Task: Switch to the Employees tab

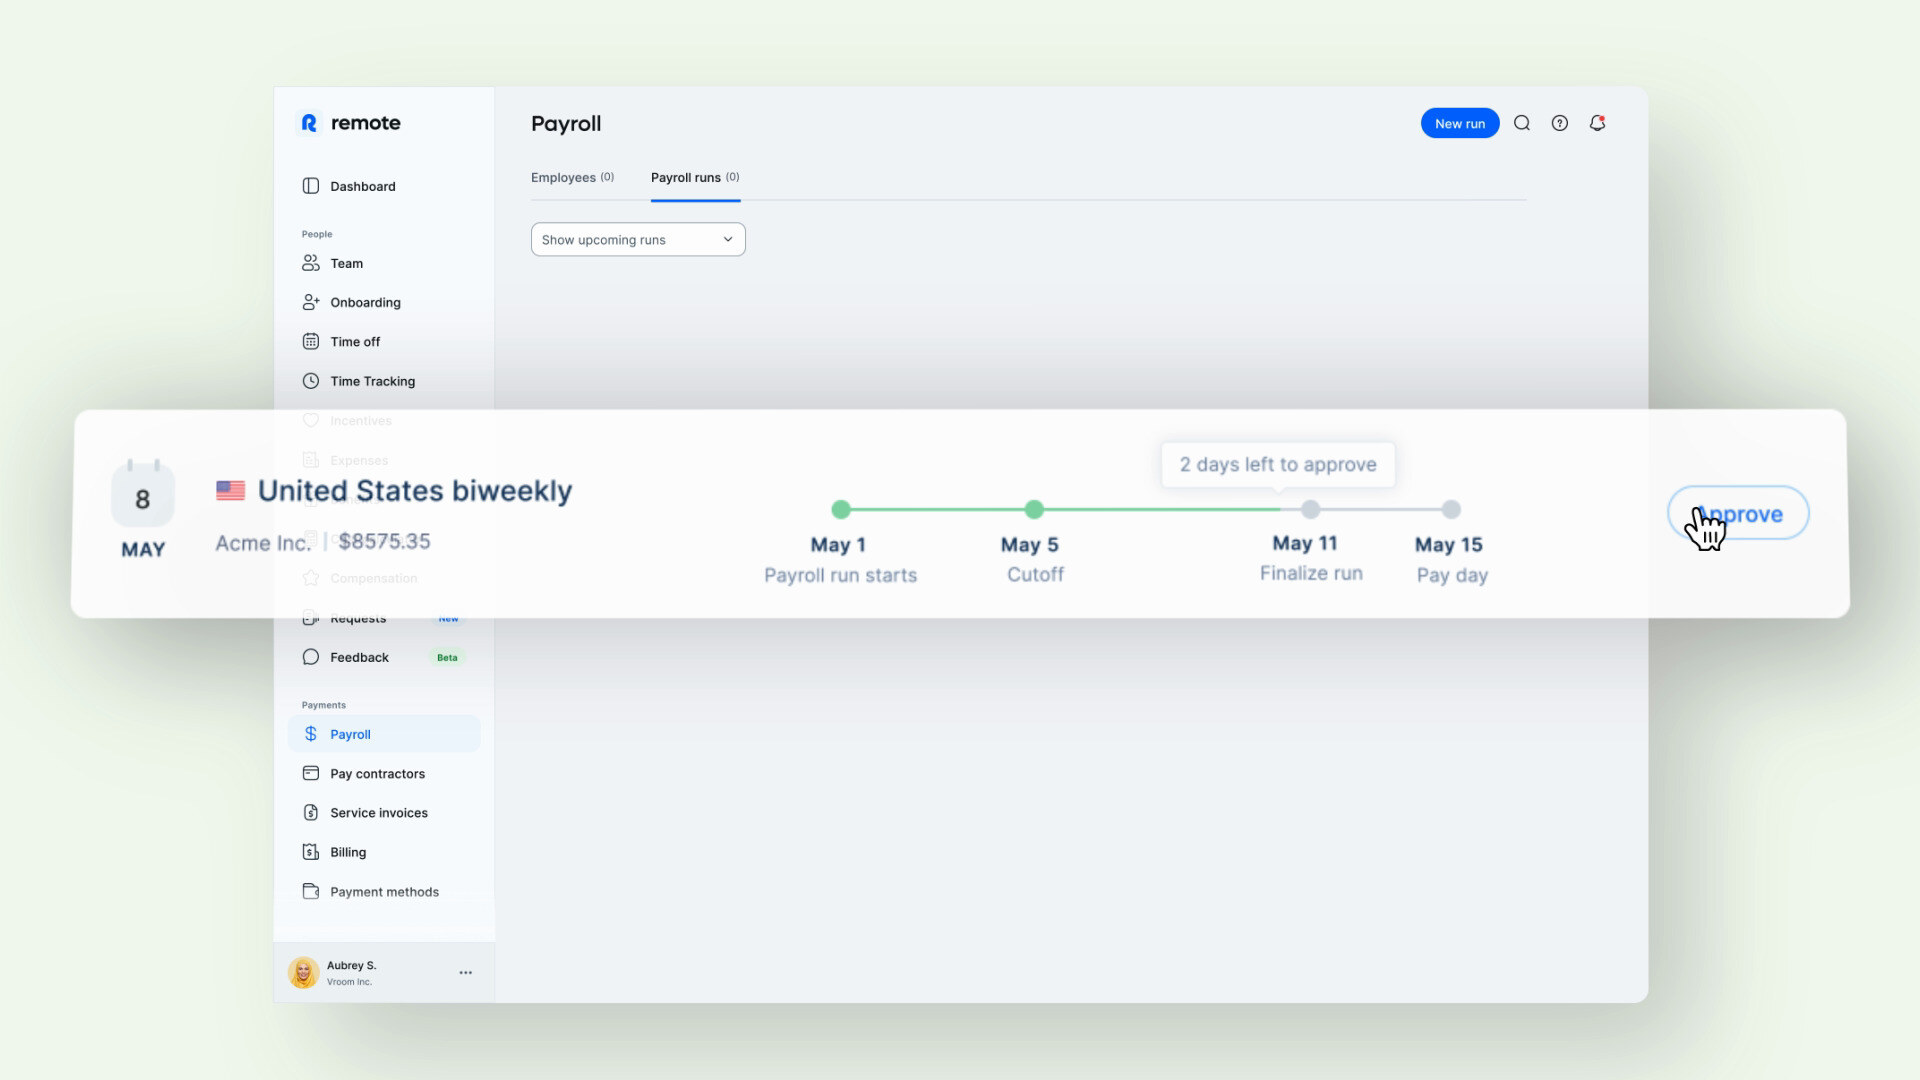Action: [572, 177]
